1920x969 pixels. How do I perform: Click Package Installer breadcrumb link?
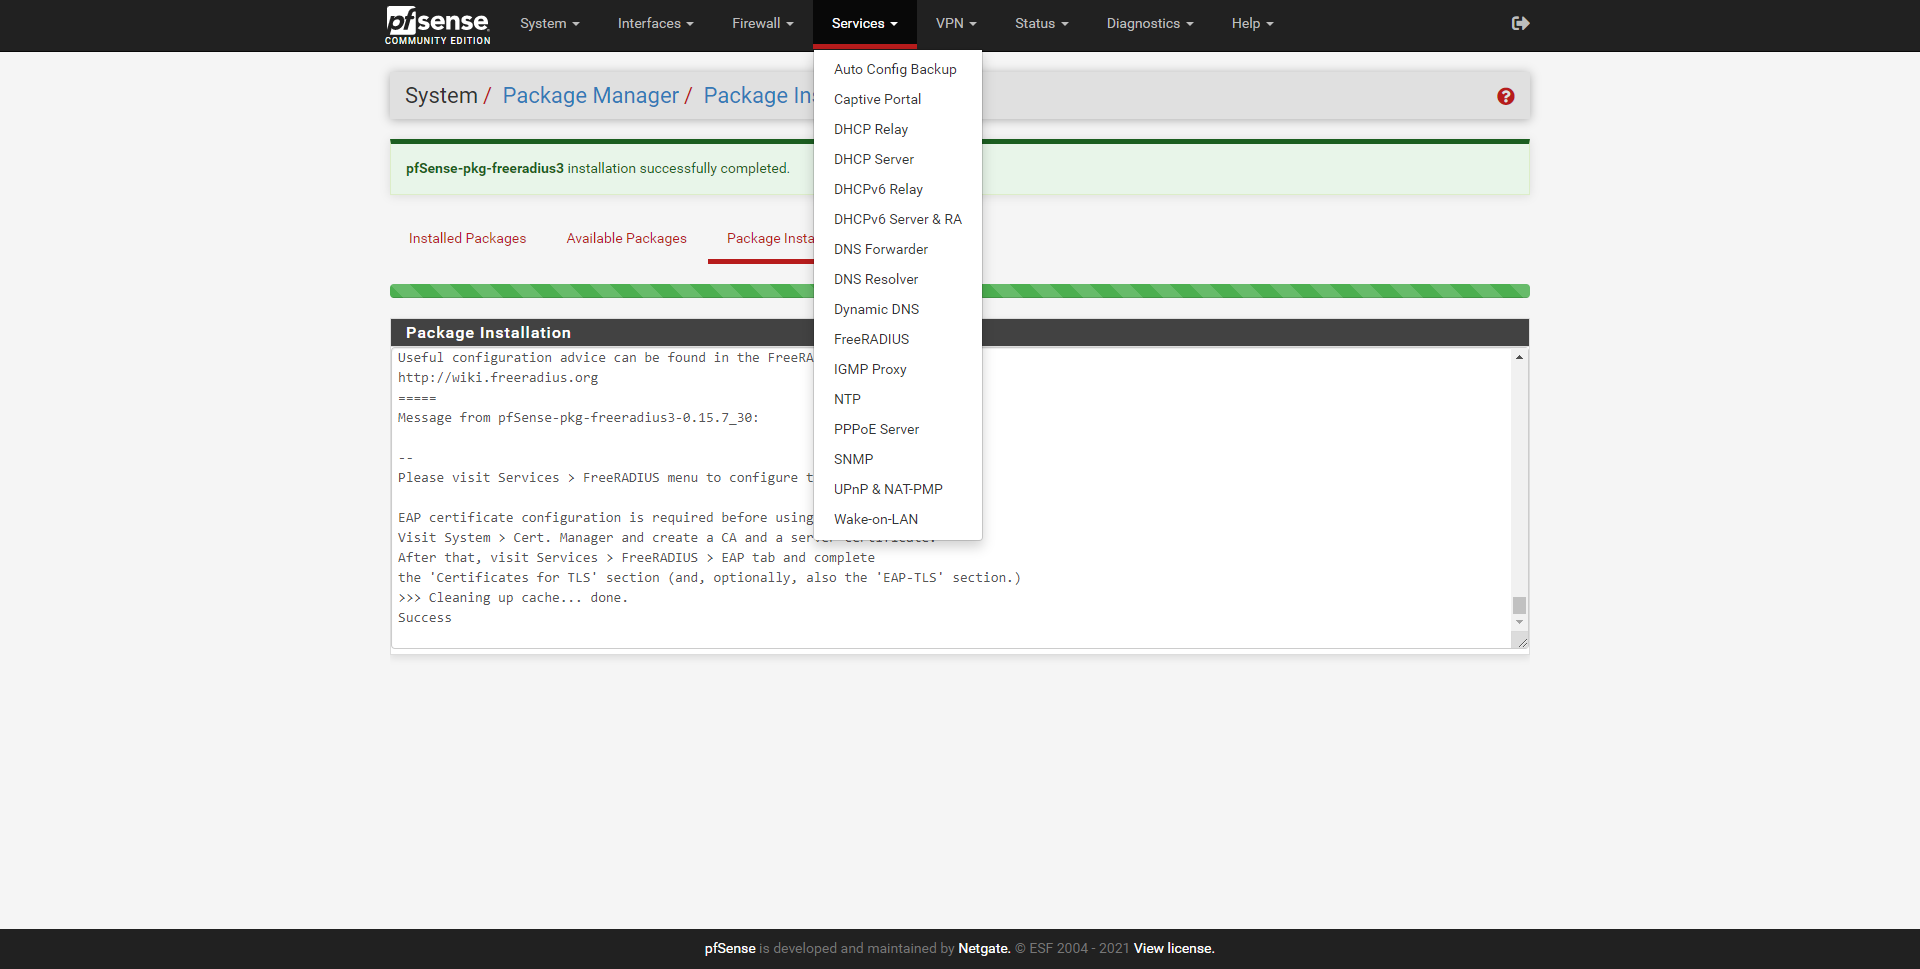pyautogui.click(x=759, y=96)
